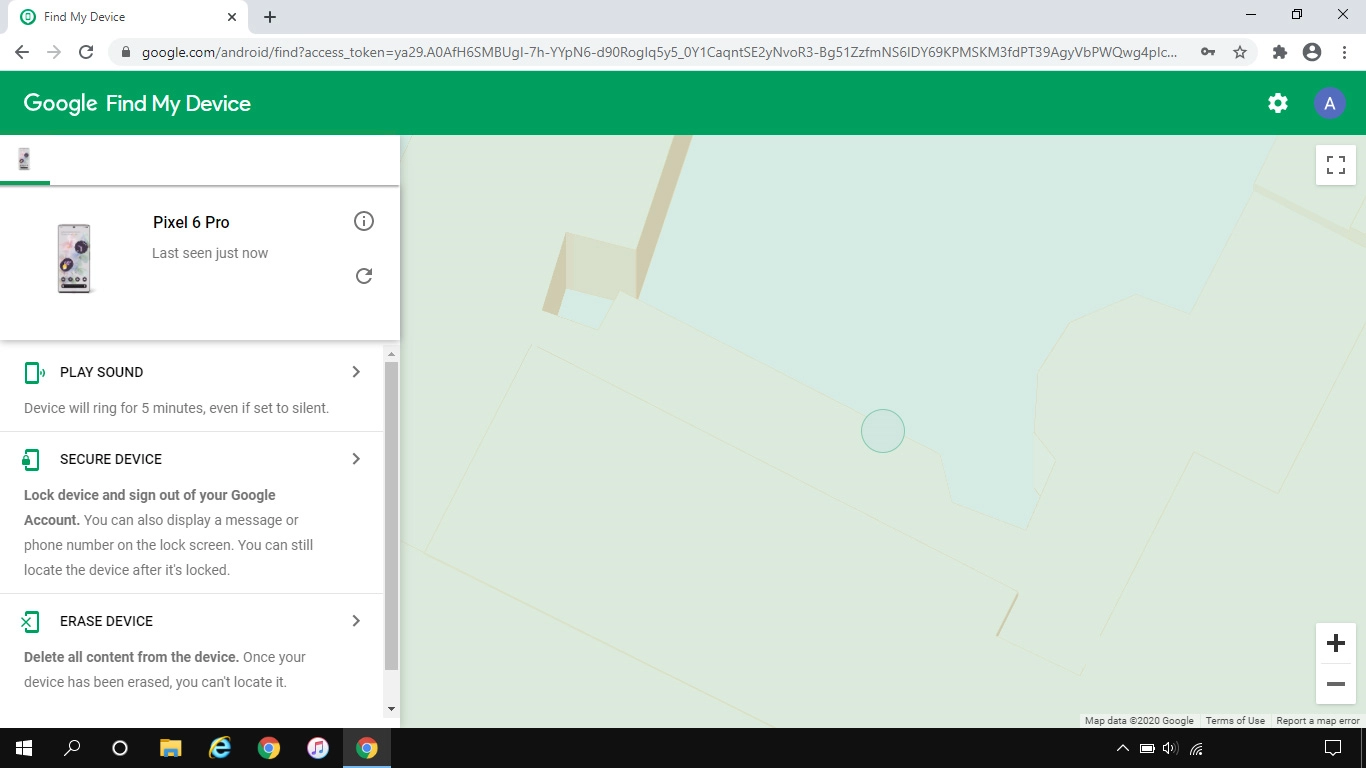This screenshot has width=1366, height=768.
Task: Open the Find My Device settings gear
Action: click(x=1277, y=103)
